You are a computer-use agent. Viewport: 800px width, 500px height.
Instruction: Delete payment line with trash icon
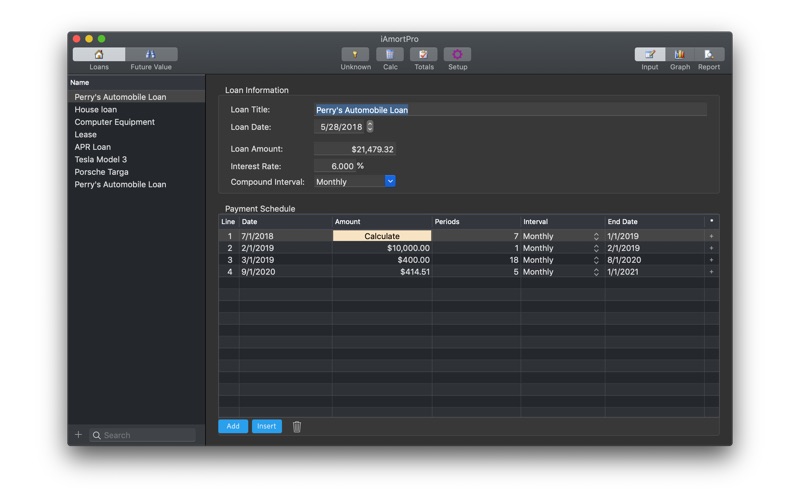[297, 427]
